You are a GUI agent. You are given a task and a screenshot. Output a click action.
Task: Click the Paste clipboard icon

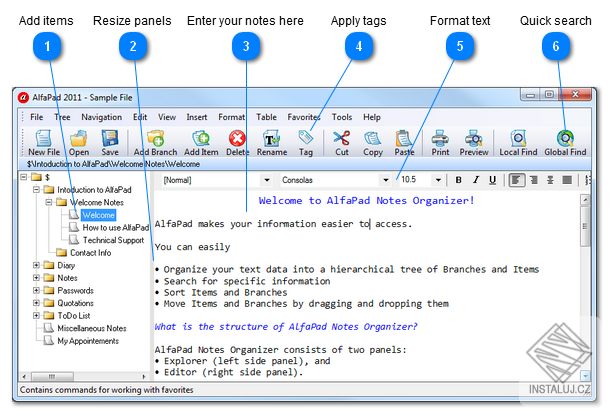(x=404, y=138)
